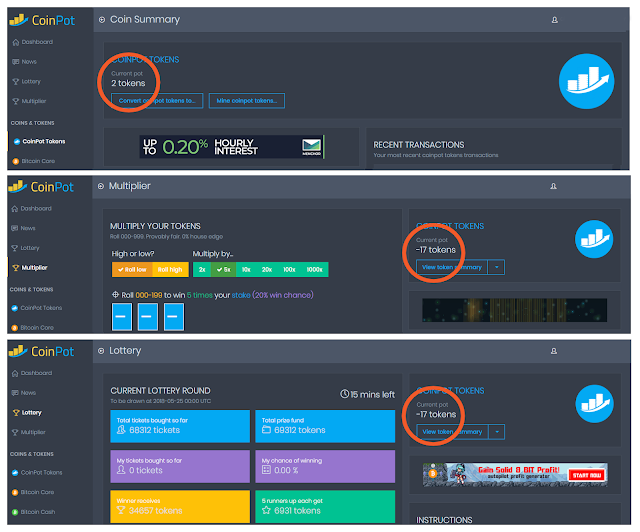640x532 pixels.
Task: Click the 'Winner receives' 34657 tokens tile
Action: 180,506
